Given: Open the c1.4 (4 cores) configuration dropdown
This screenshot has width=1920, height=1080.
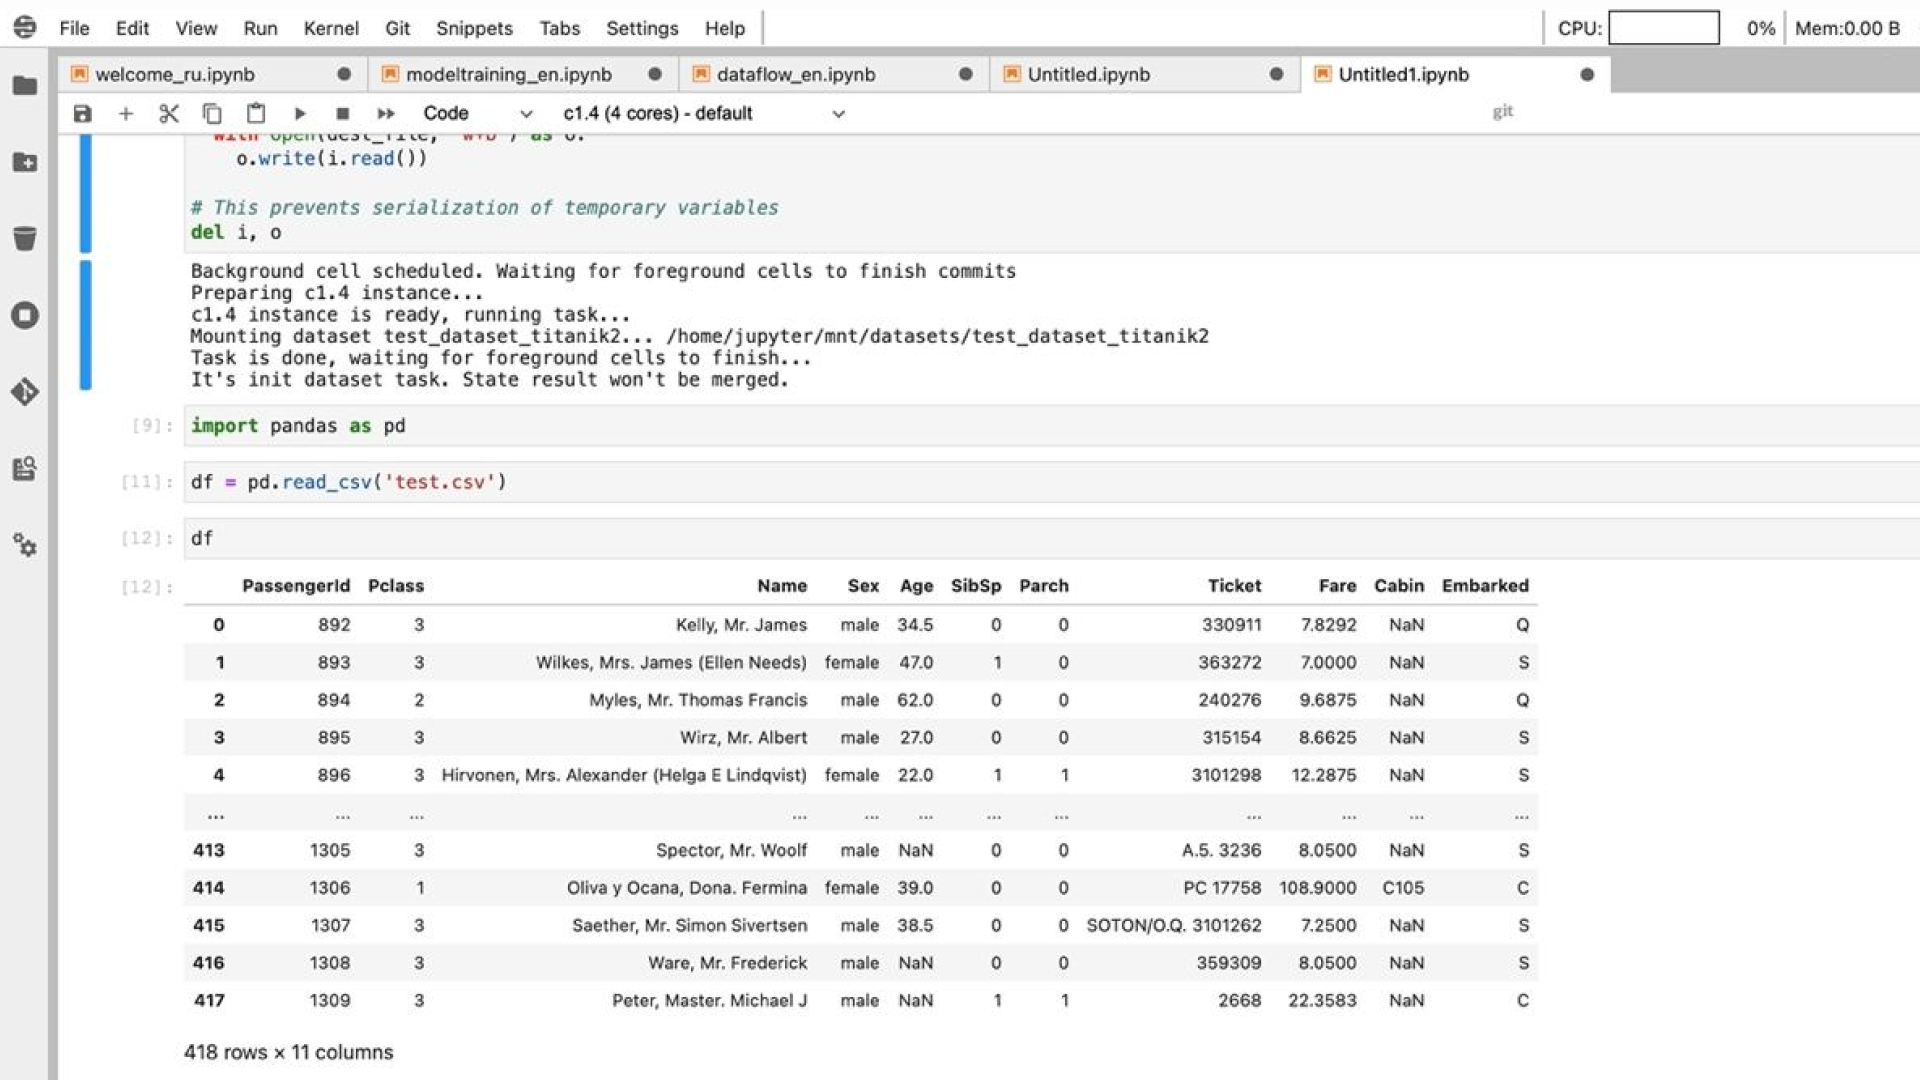Looking at the screenshot, I should [704, 113].
